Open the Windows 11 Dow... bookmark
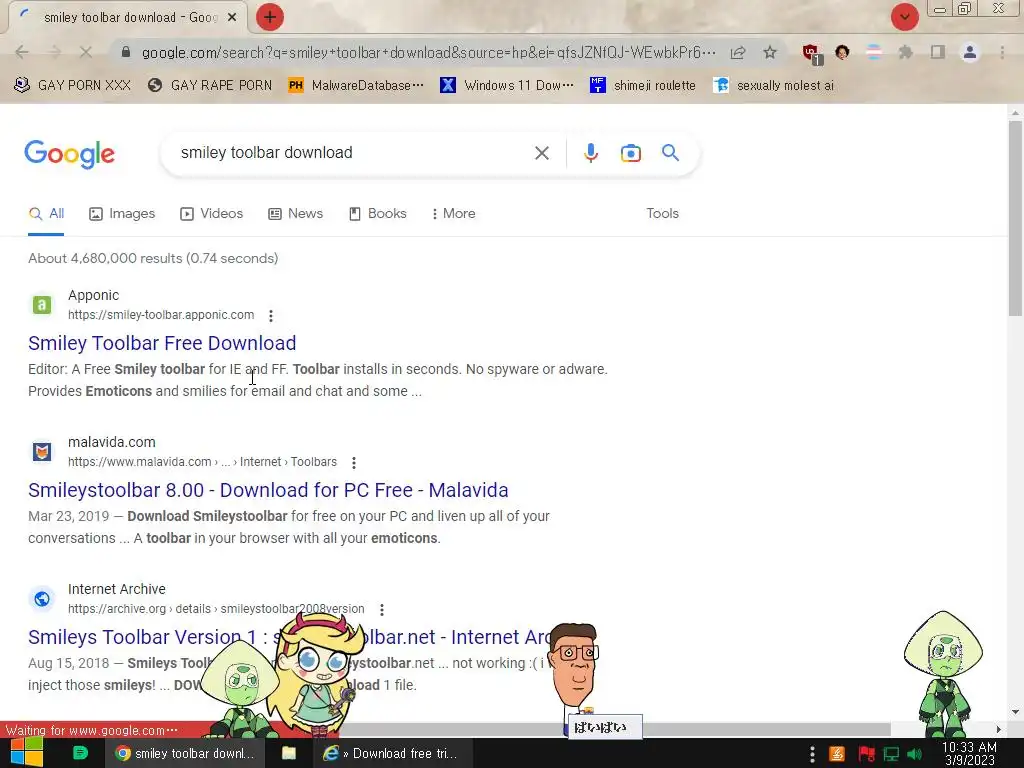This screenshot has width=1024, height=768. pos(507,86)
